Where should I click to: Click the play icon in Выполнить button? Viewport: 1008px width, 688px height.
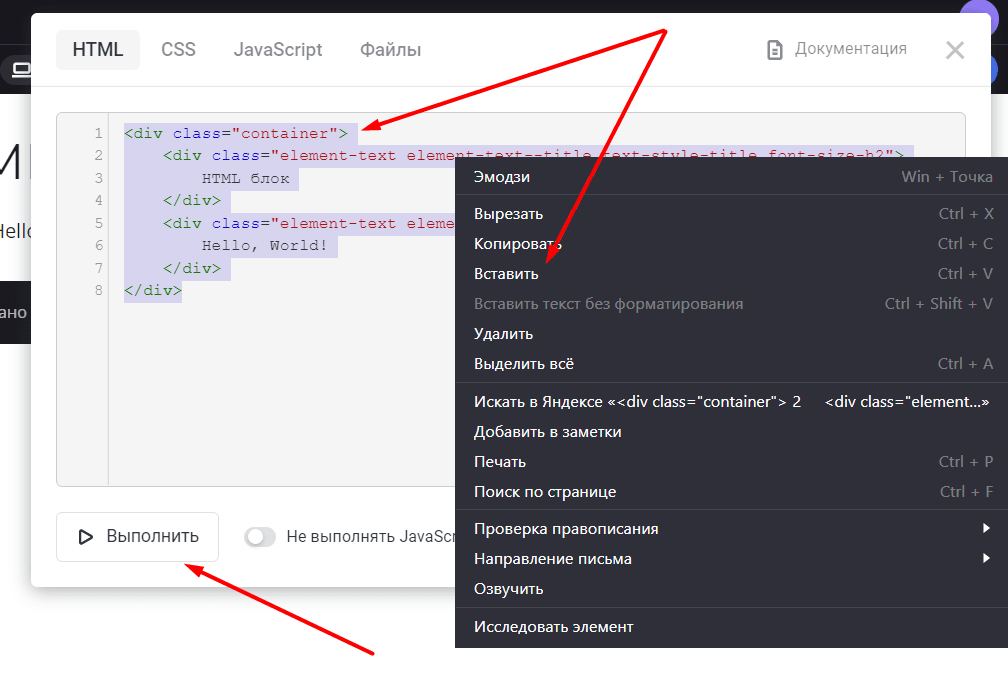[85, 537]
